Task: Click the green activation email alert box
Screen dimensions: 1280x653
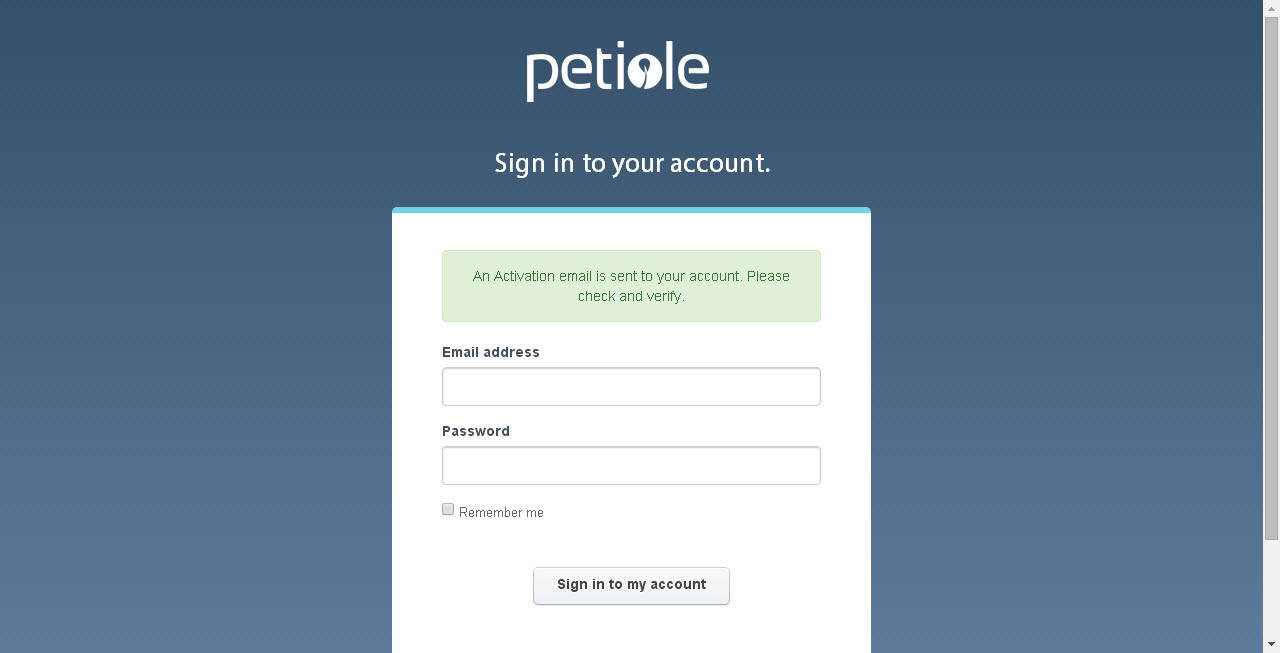Action: pos(631,286)
